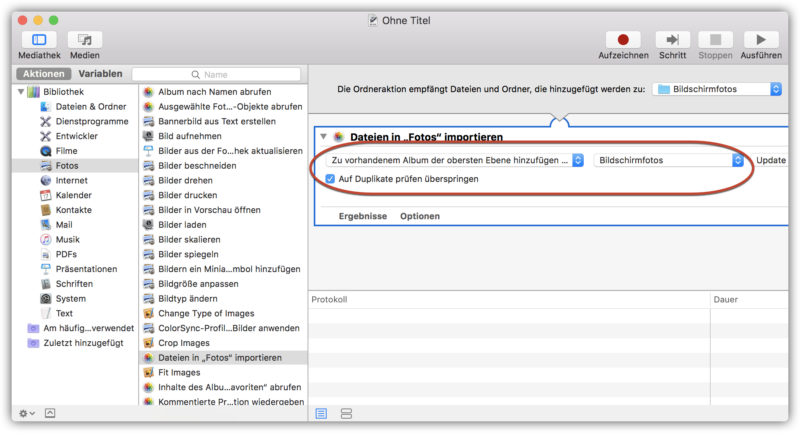Collapse the Dateien in Fotos importieren action
The image size is (800, 433).
click(324, 137)
